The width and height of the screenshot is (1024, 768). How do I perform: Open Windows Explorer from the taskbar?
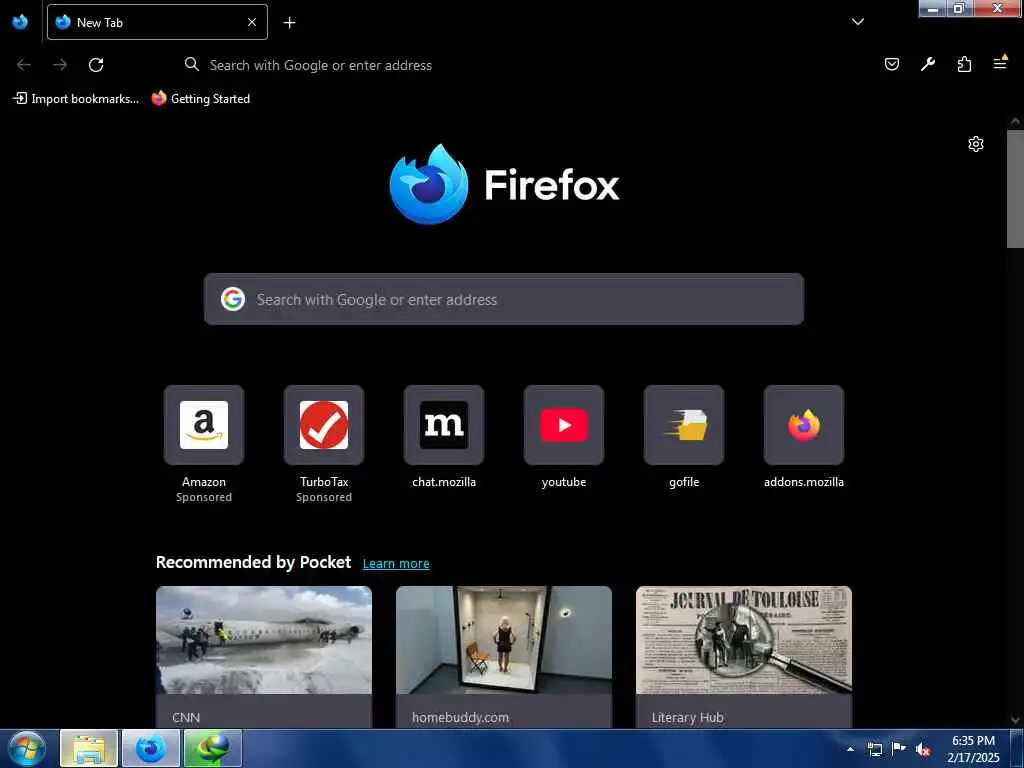[x=89, y=748]
